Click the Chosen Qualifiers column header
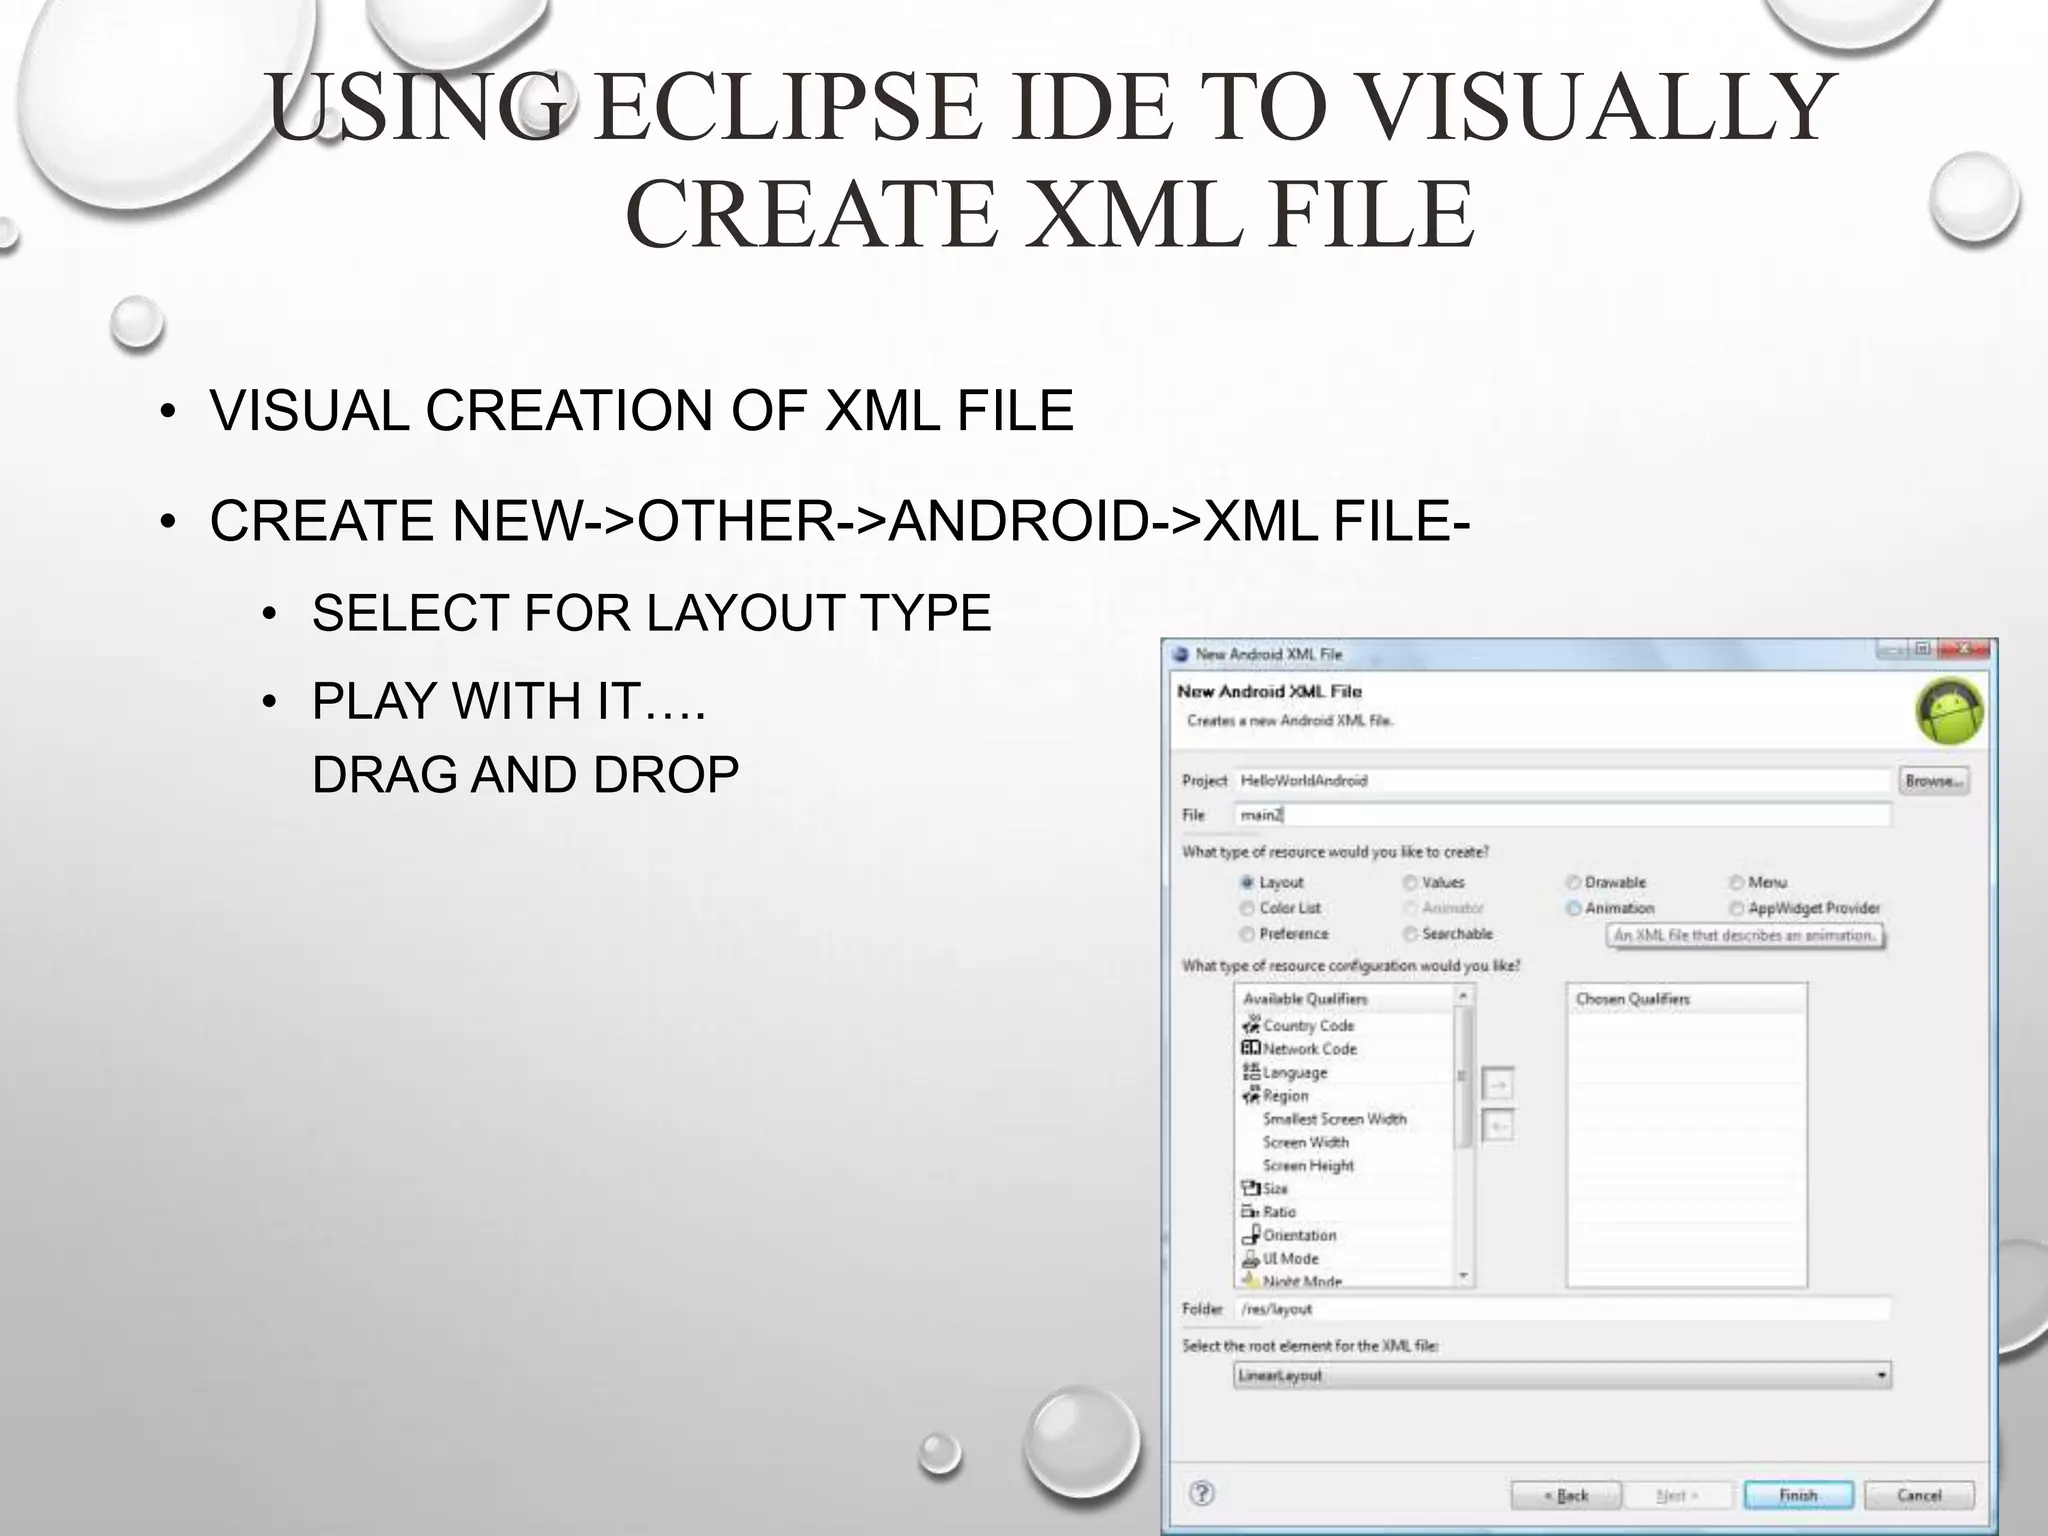The image size is (2048, 1536). pyautogui.click(x=1686, y=998)
